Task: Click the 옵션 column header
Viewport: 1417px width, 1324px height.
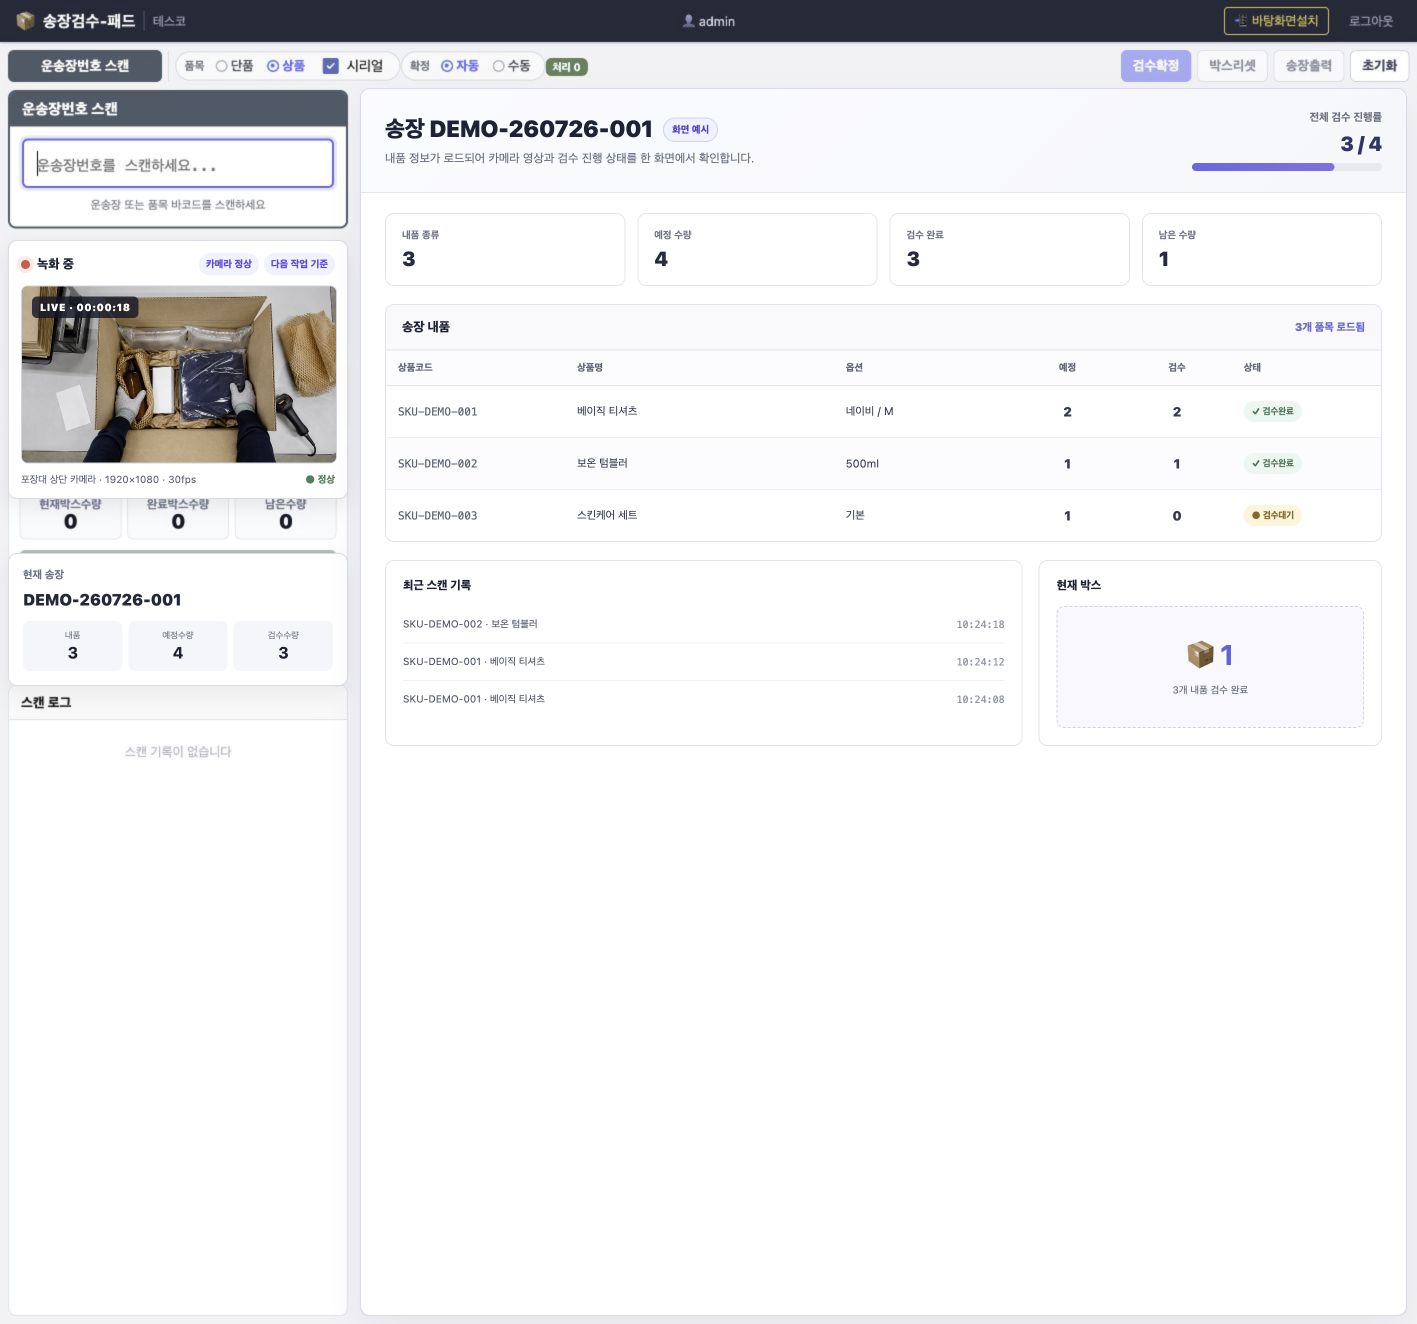Action: click(854, 367)
